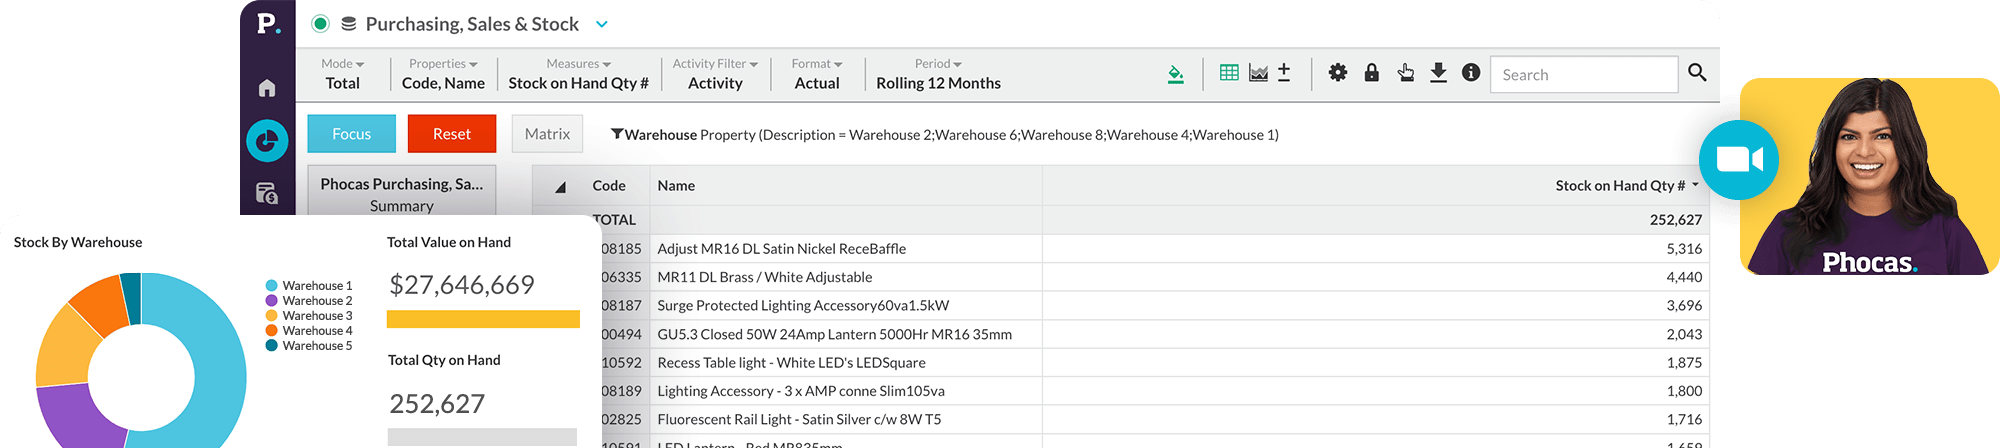This screenshot has width=2000, height=448.
Task: Open the settings gear icon
Action: coord(1338,73)
